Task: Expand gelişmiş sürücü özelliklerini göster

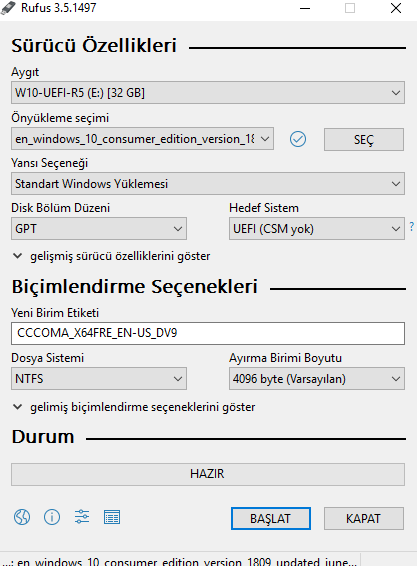Action: (x=111, y=256)
